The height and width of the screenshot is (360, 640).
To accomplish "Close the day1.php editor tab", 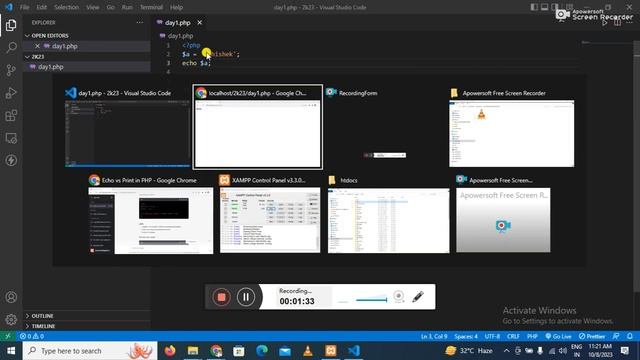I will tap(200, 22).
